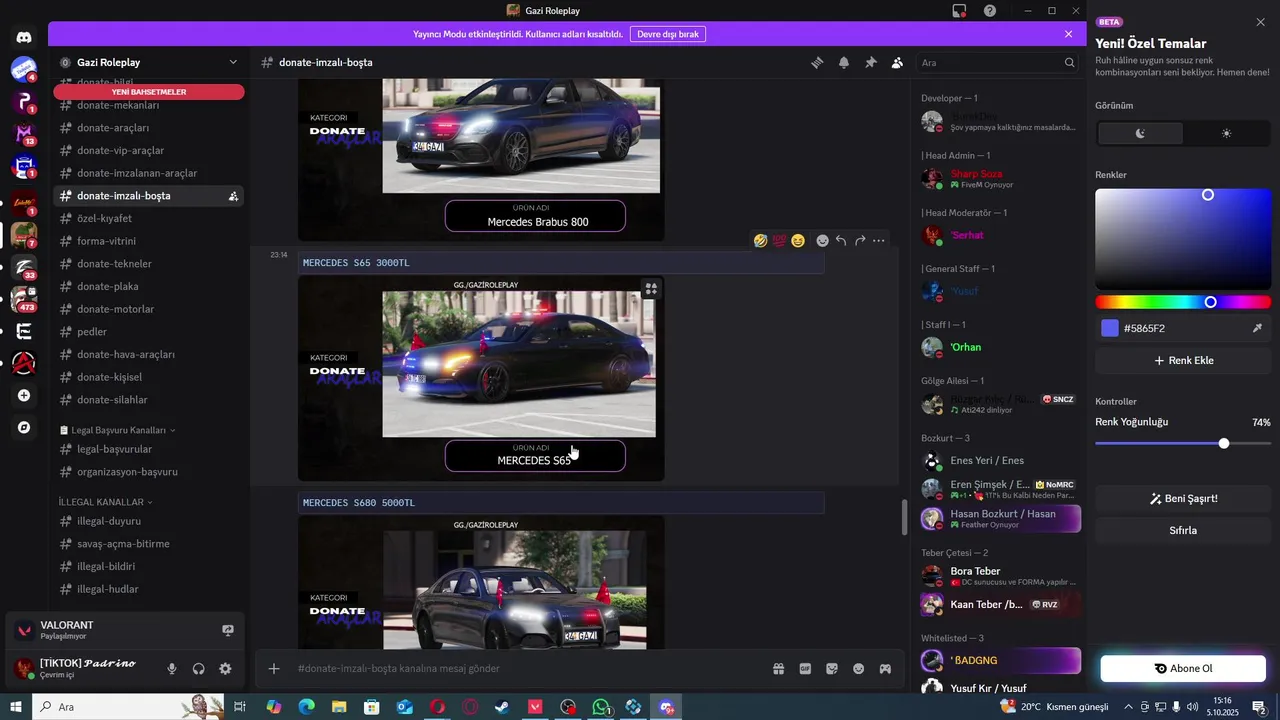
Task: Open the gift Nitro icon
Action: (x=779, y=668)
